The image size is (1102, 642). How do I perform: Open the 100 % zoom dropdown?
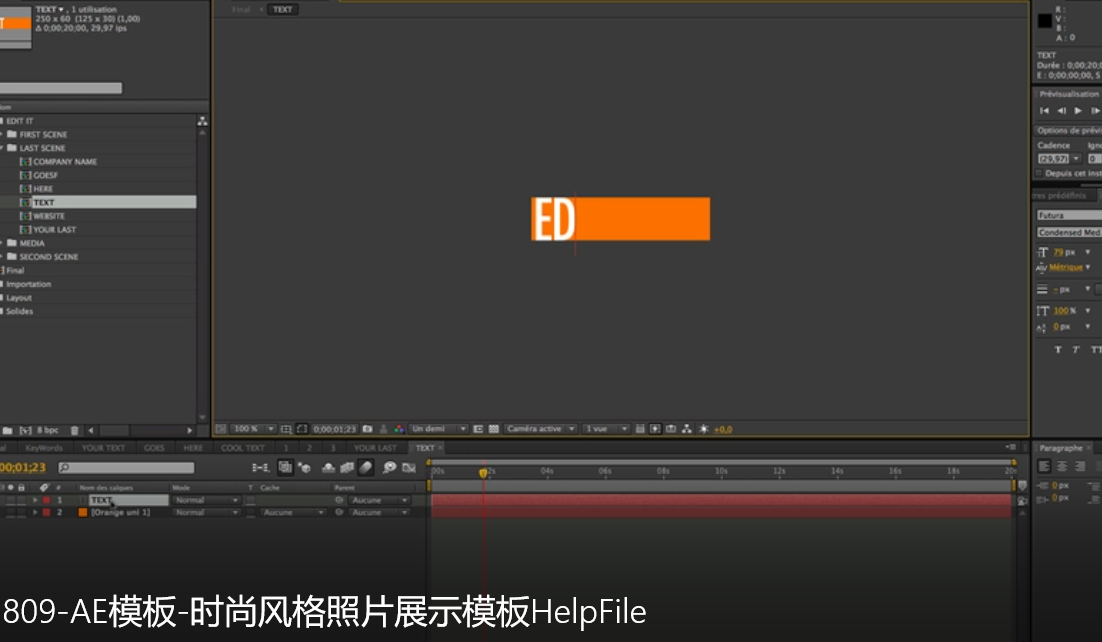pos(250,429)
